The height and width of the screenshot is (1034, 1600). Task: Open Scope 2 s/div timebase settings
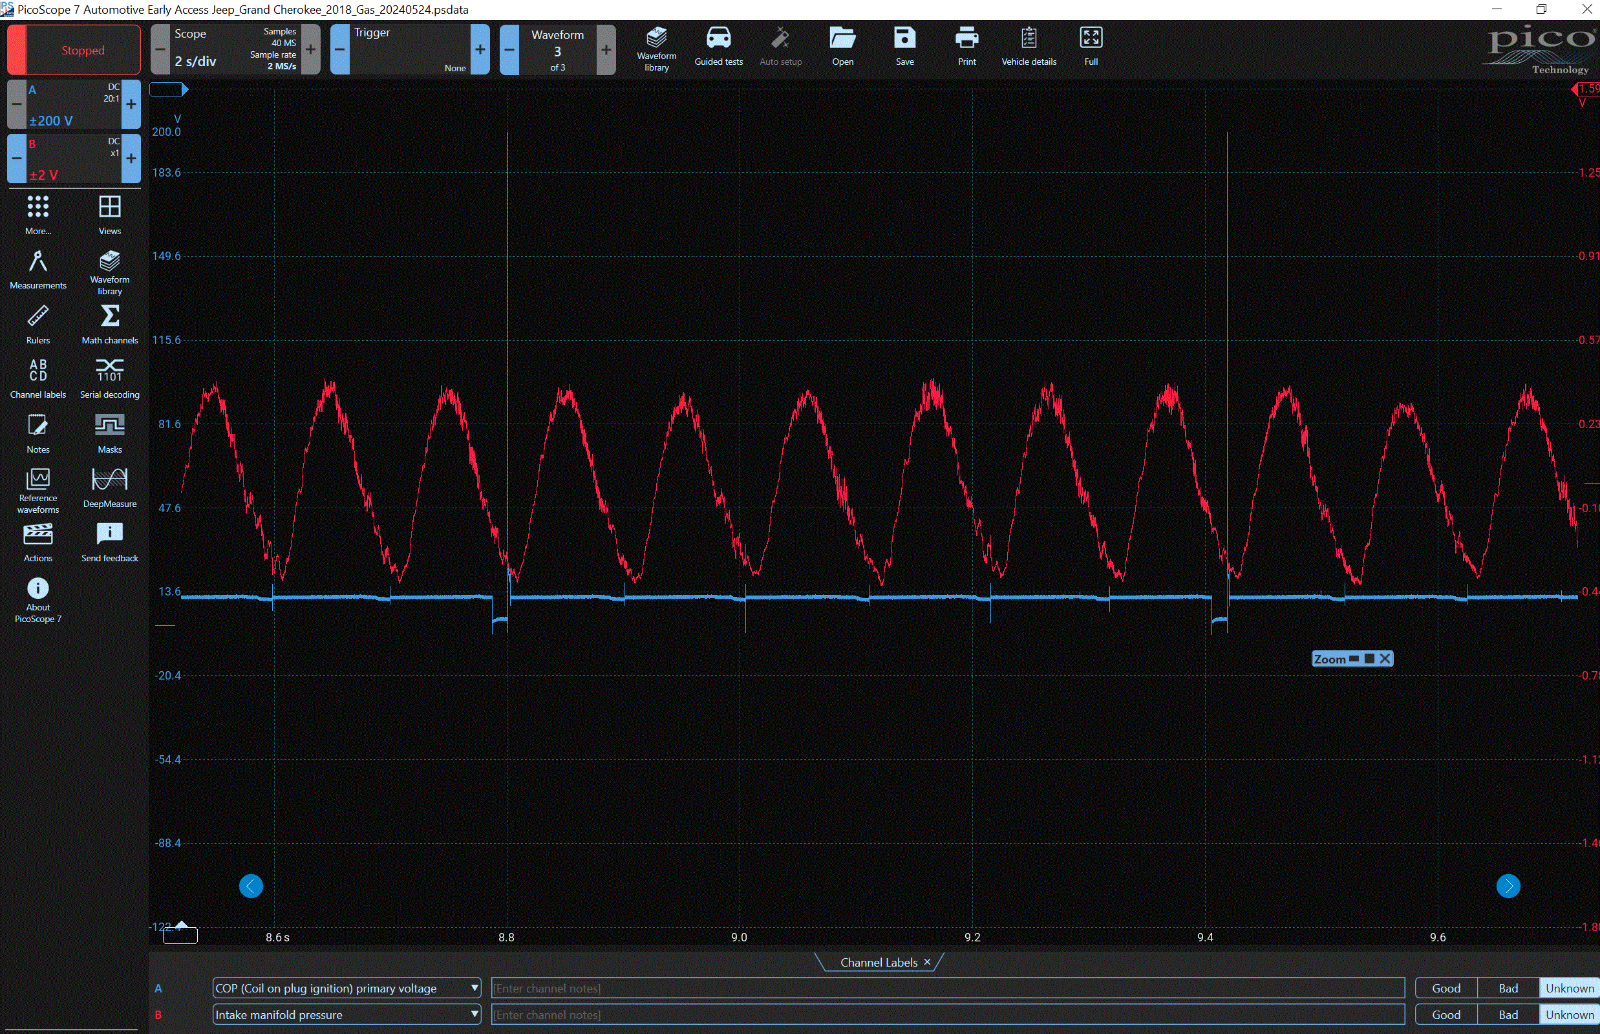[x=236, y=49]
